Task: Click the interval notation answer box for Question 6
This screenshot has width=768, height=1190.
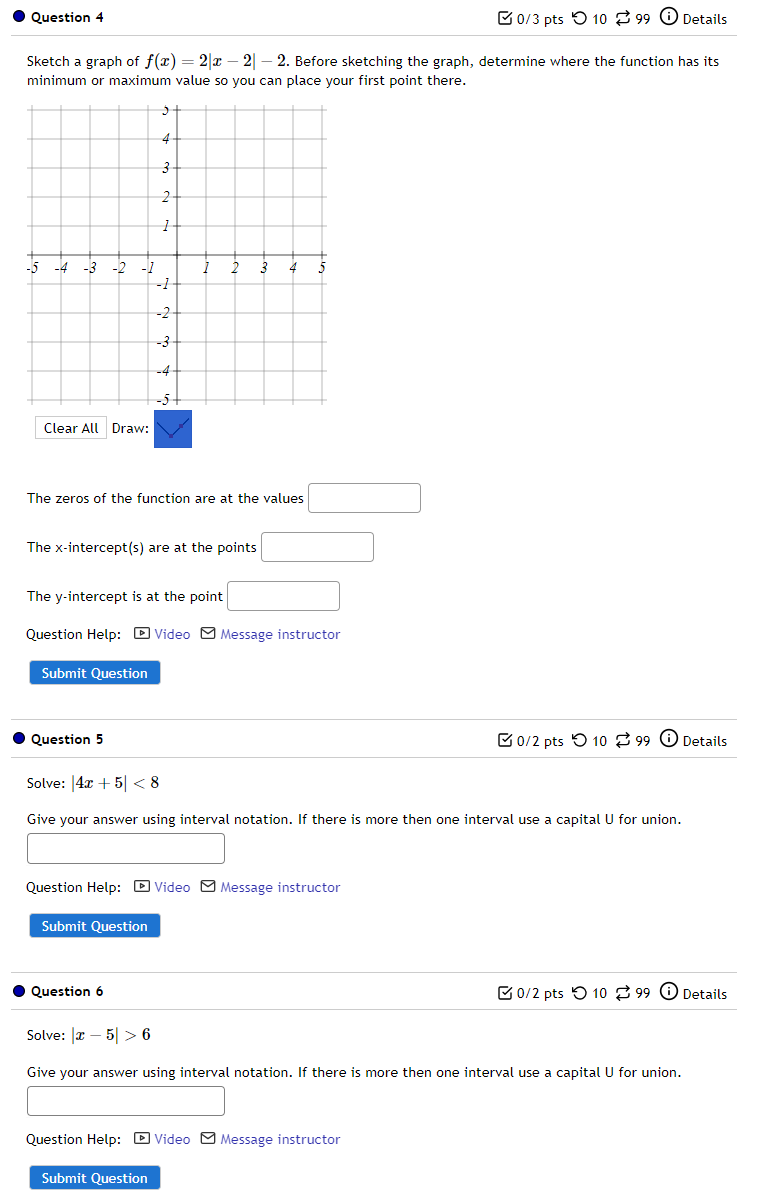Action: 125,1100
